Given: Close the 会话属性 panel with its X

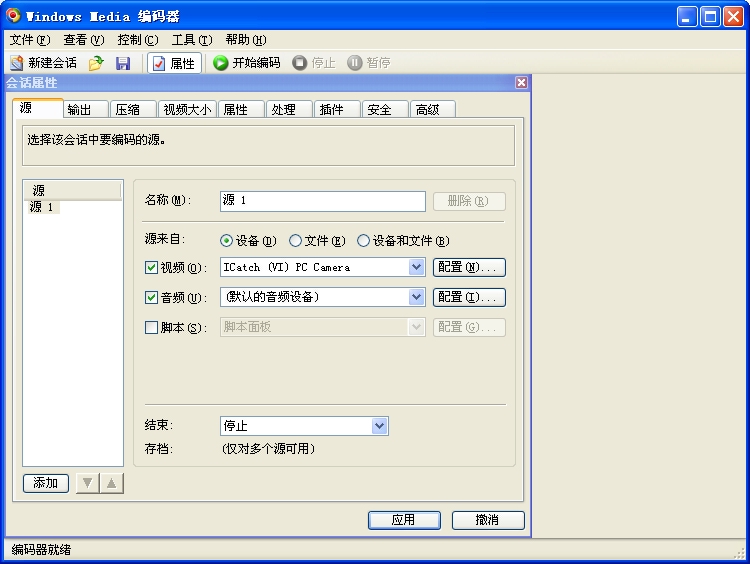Looking at the screenshot, I should (521, 83).
